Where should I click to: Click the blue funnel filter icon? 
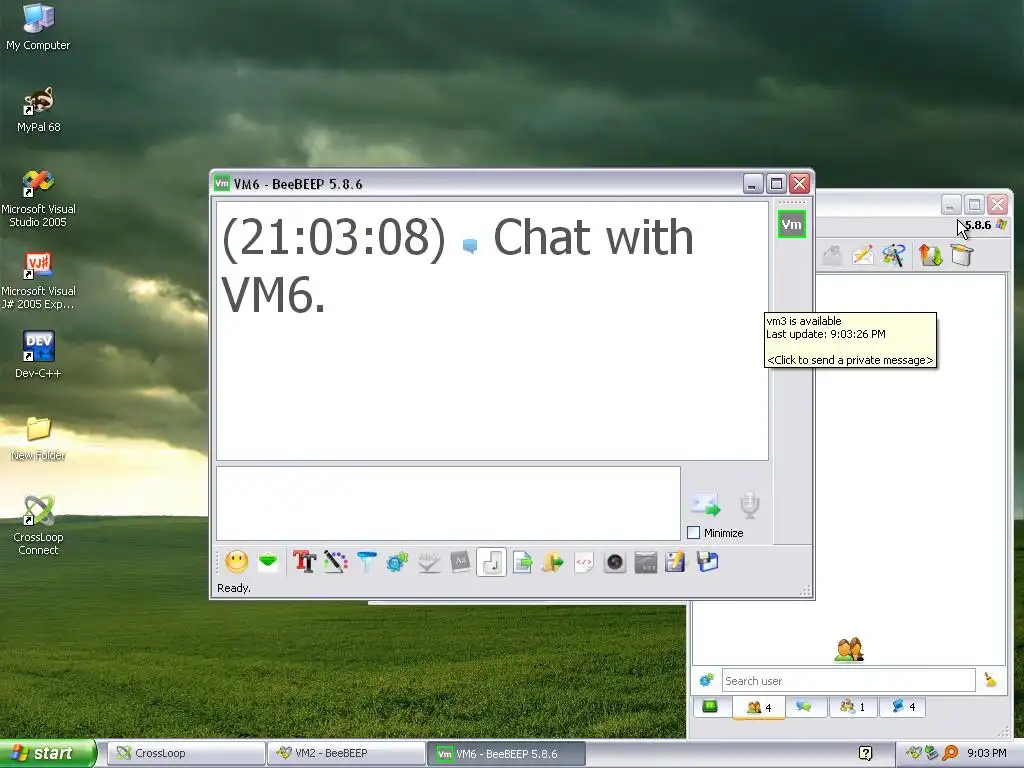pyautogui.click(x=366, y=562)
